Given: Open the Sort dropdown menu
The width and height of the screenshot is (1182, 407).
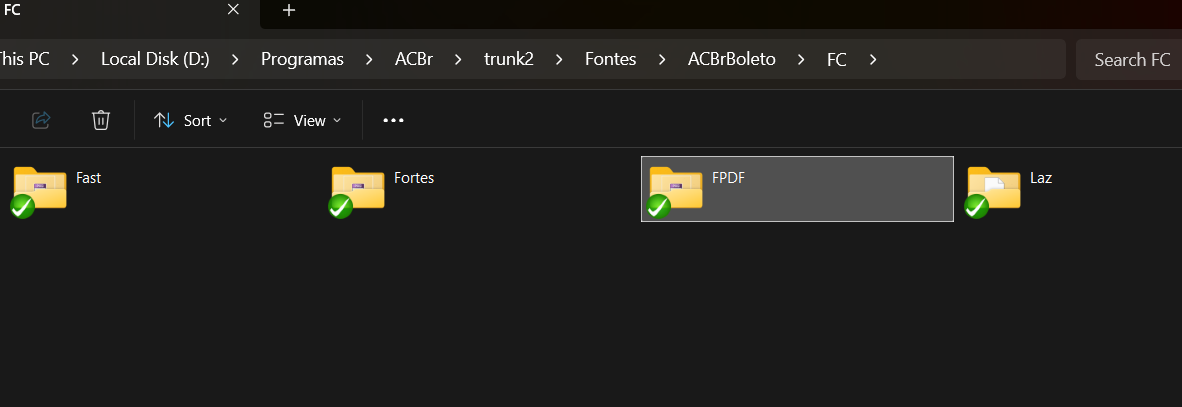Looking at the screenshot, I should point(191,121).
